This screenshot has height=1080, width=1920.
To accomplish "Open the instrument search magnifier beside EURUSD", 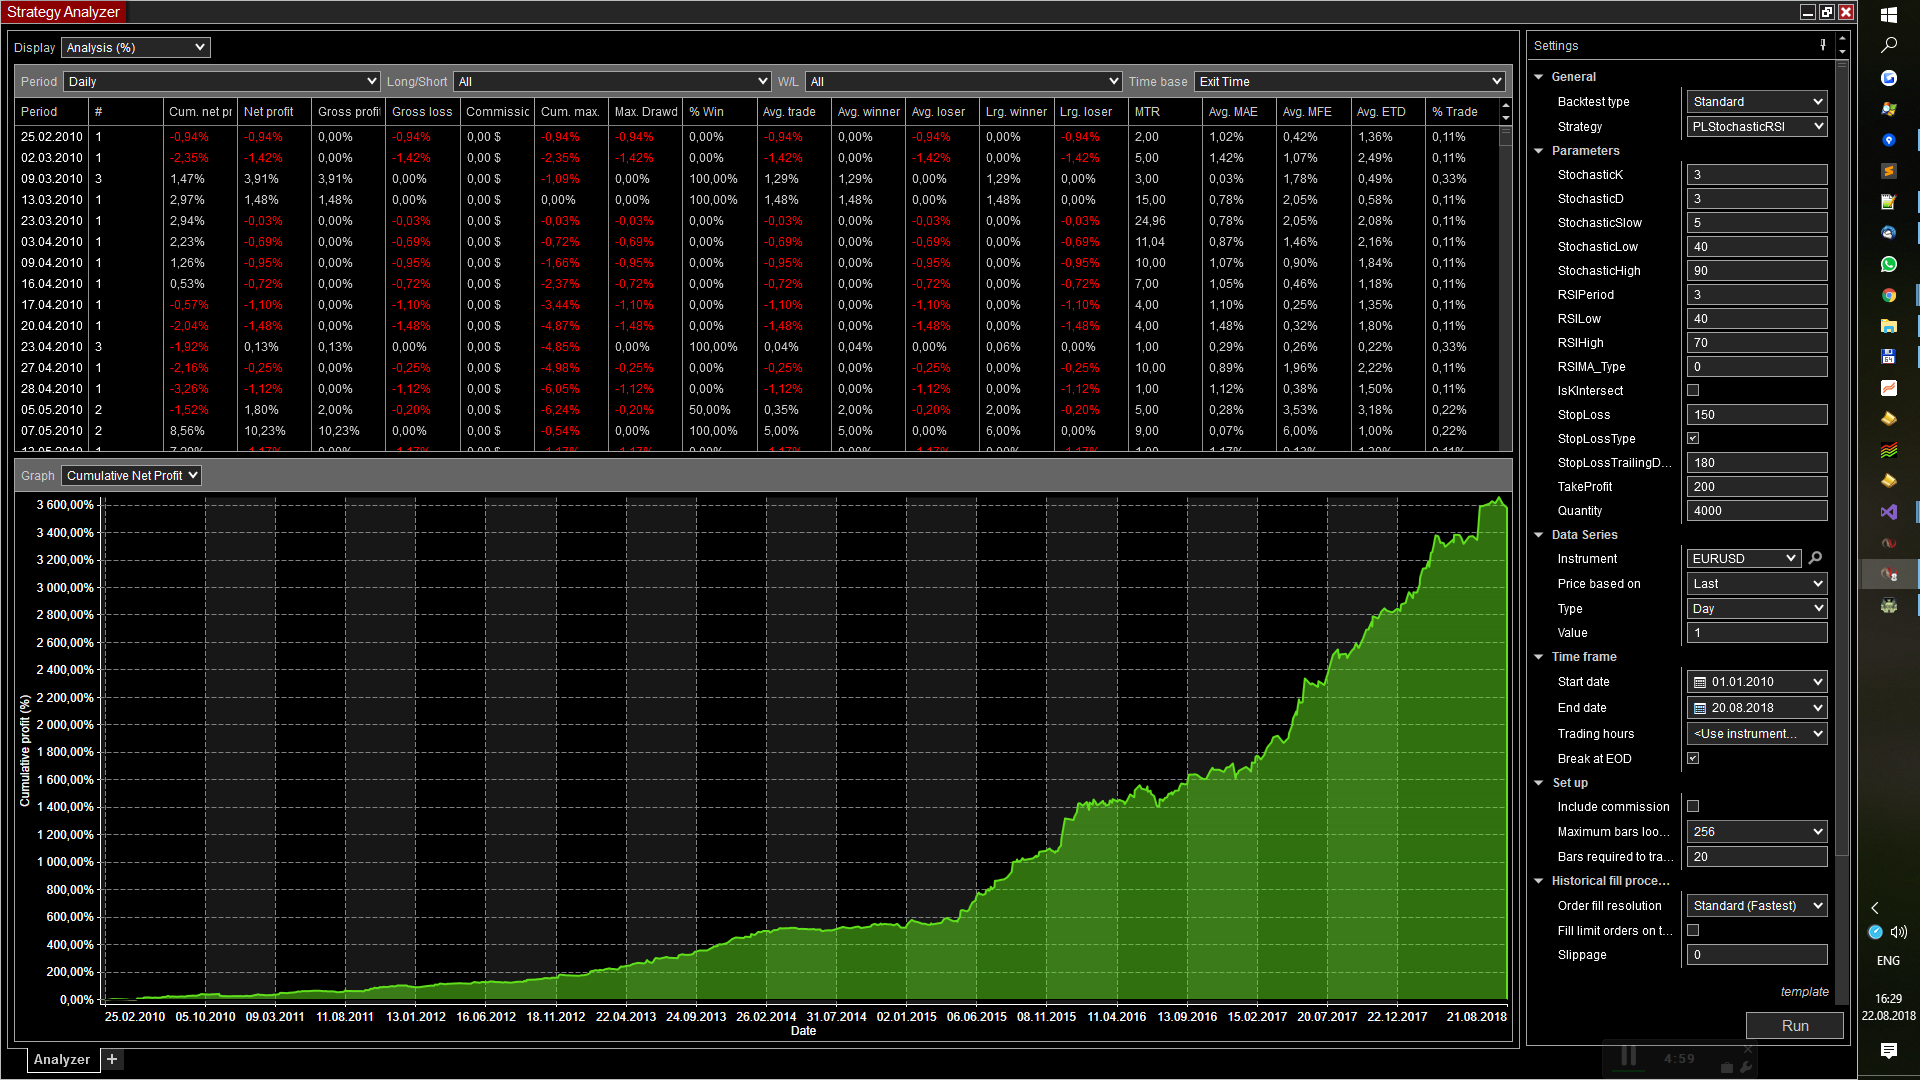I will [1815, 558].
